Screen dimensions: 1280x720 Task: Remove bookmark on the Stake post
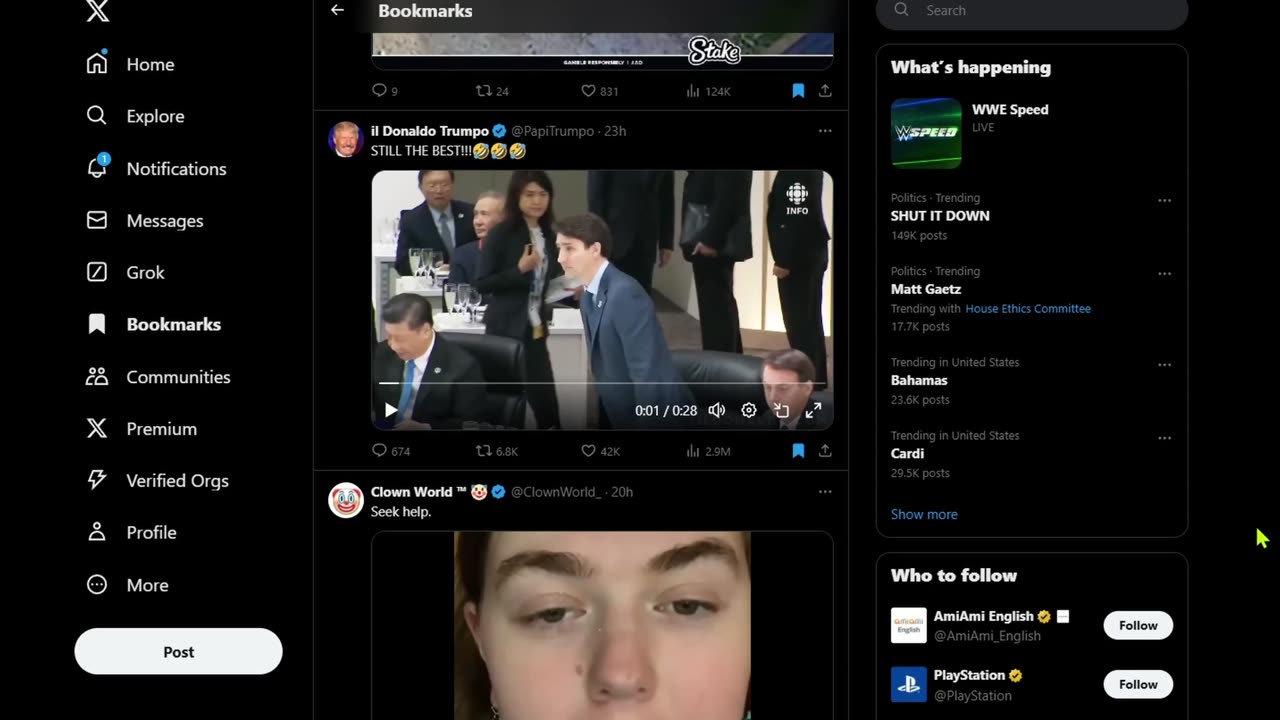(798, 90)
